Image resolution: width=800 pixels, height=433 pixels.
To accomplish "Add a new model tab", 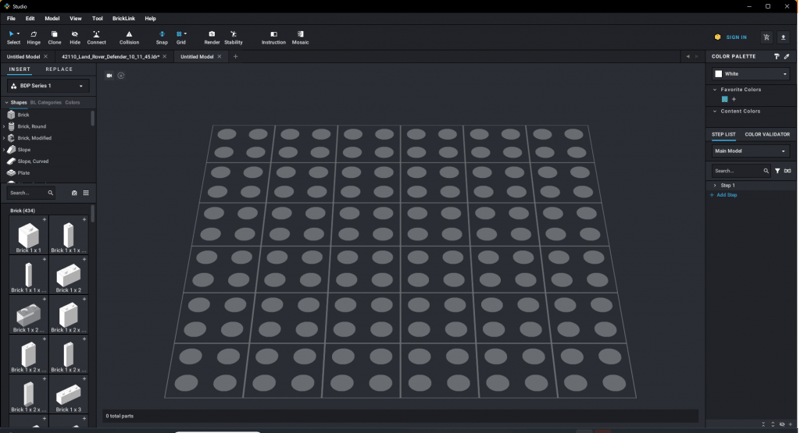I will [235, 57].
